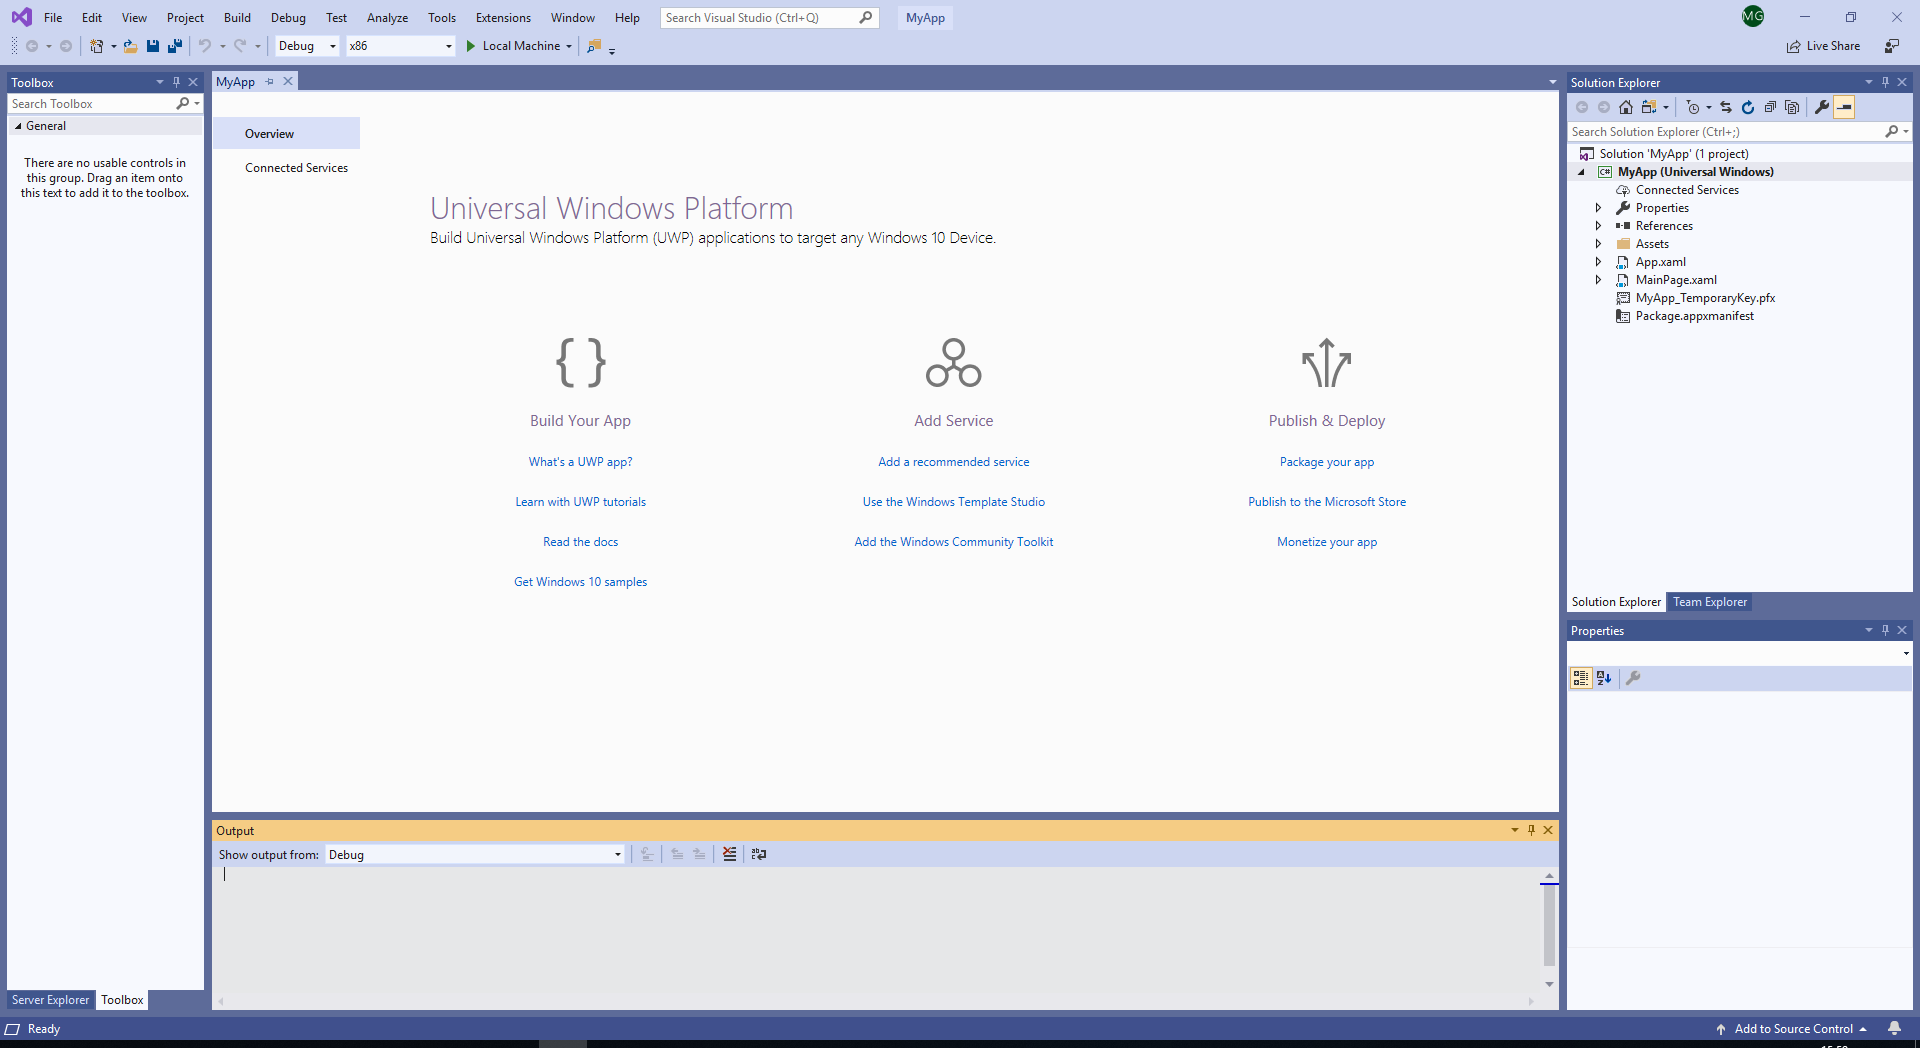The image size is (1920, 1048).
Task: Click Switch Views icon in Solution Explorer
Action: click(x=1649, y=107)
